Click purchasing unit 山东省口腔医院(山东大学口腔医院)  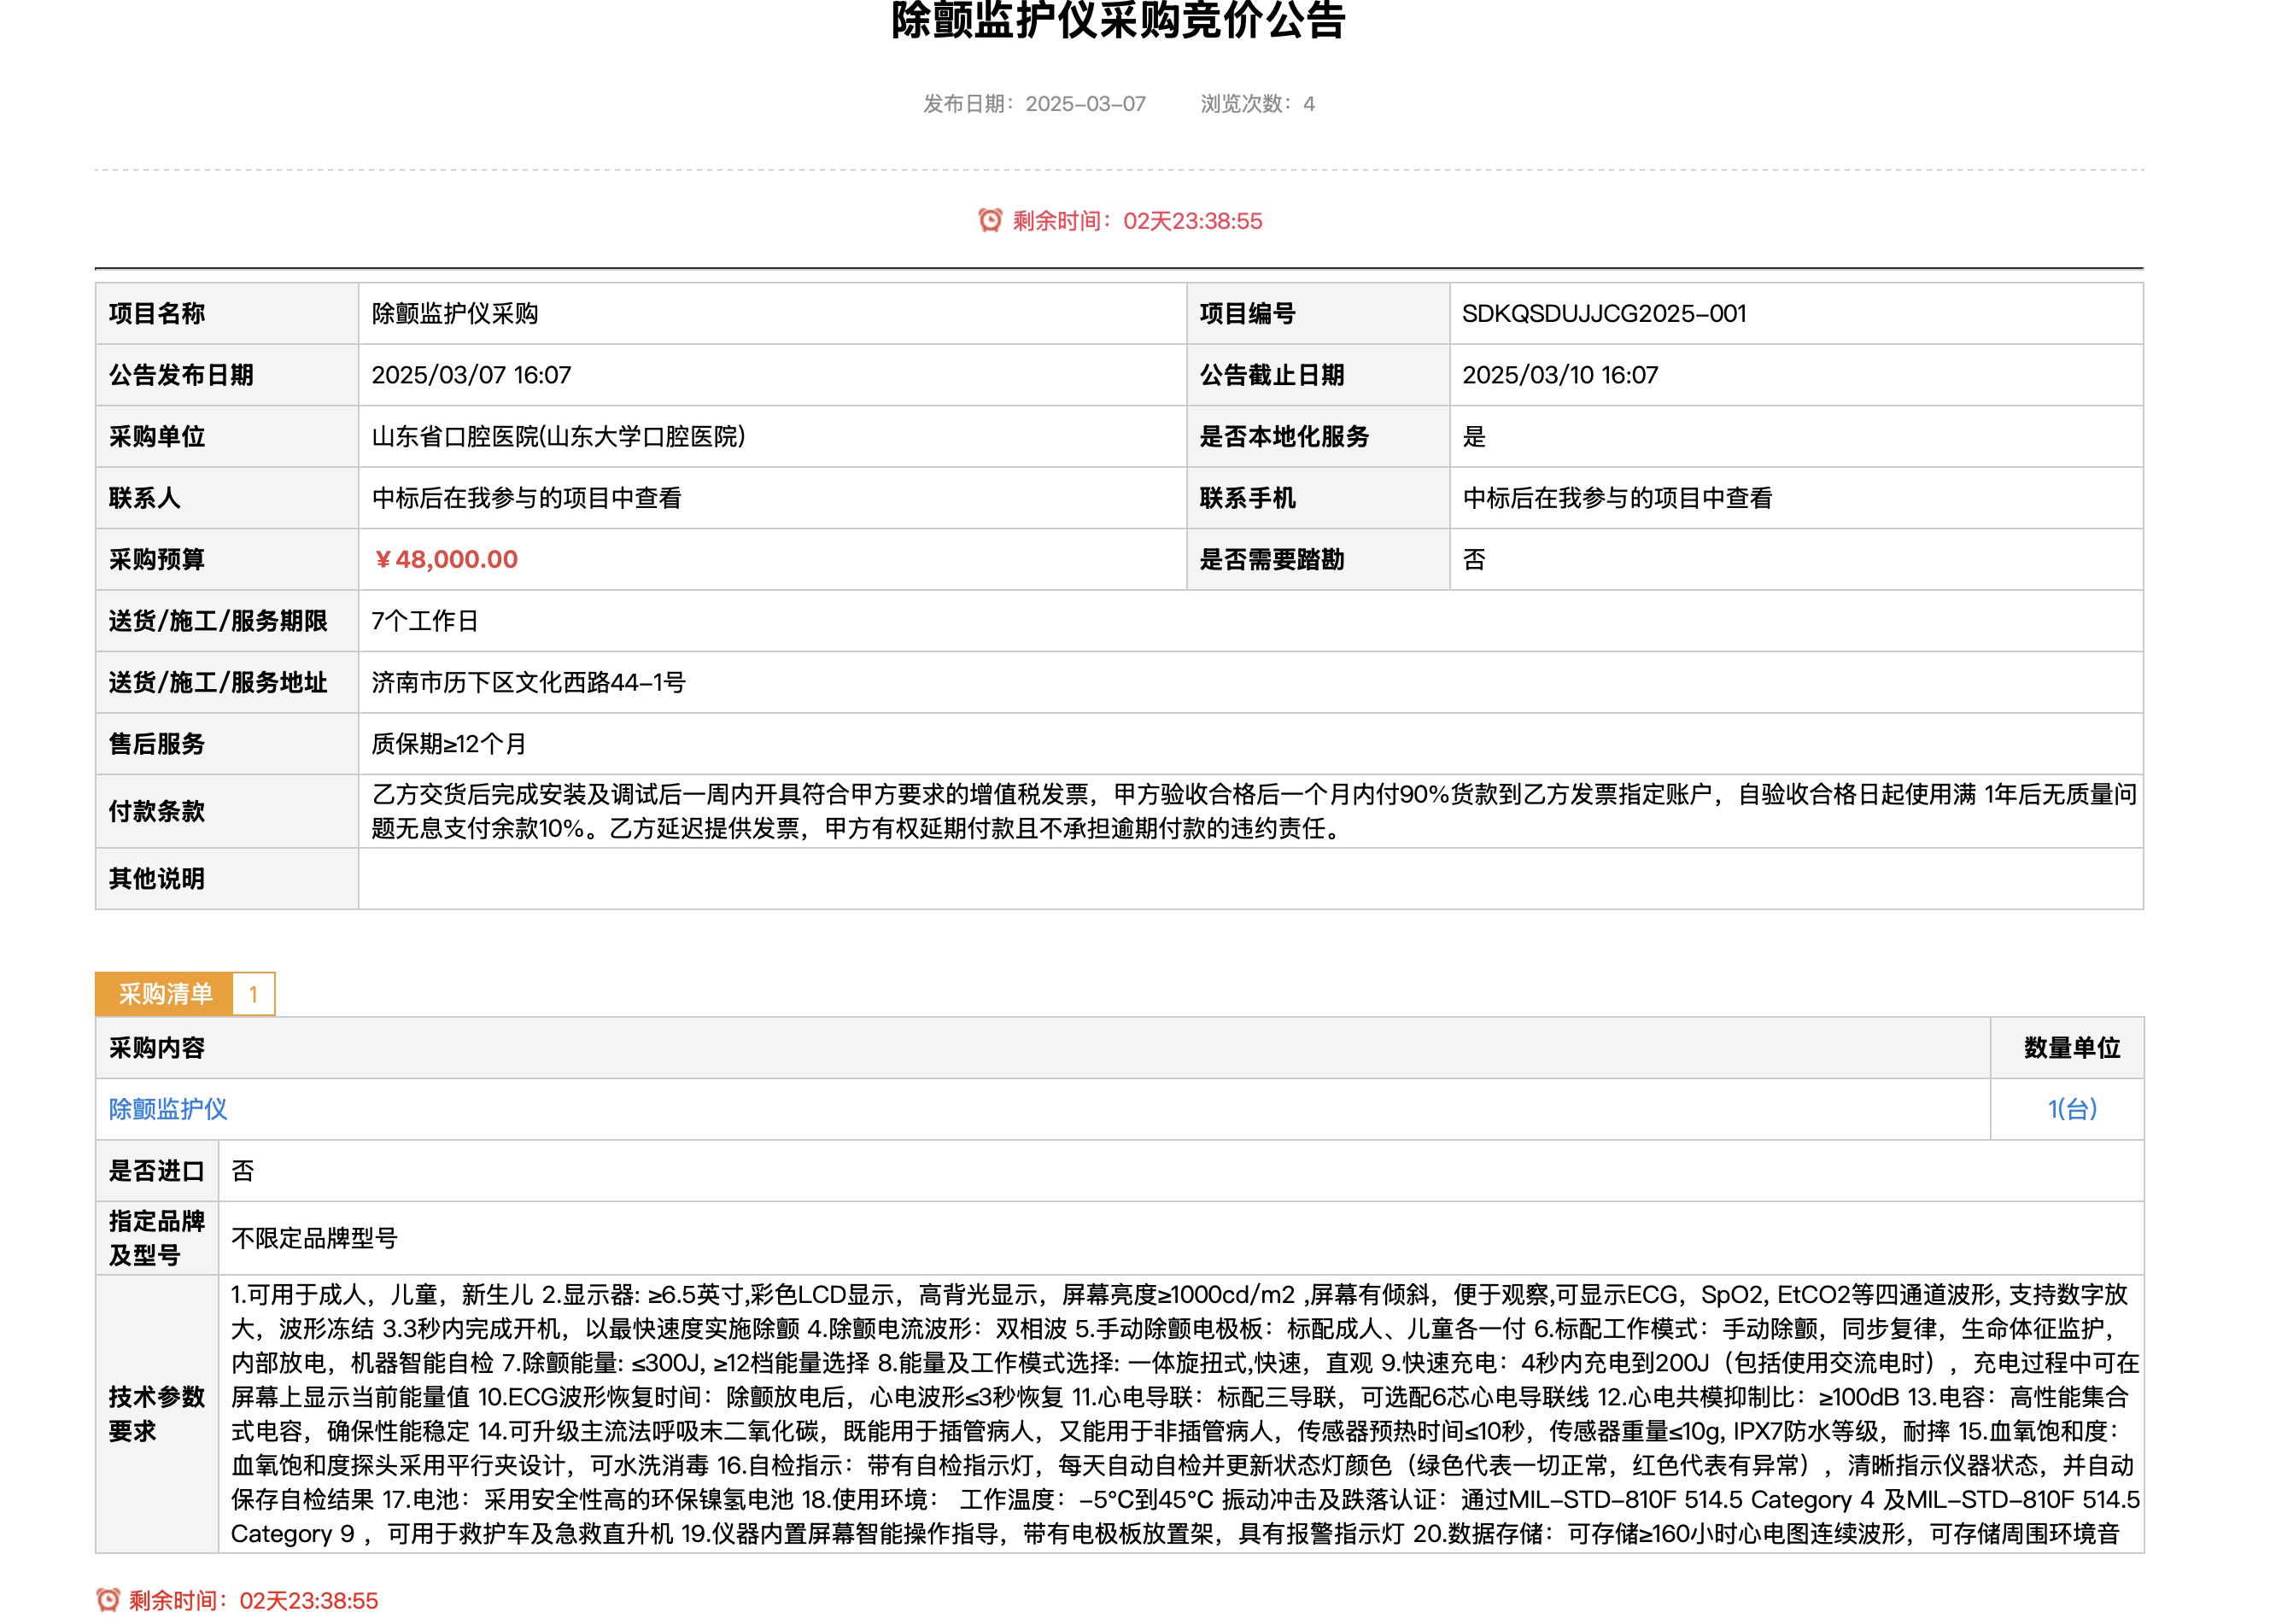point(558,437)
